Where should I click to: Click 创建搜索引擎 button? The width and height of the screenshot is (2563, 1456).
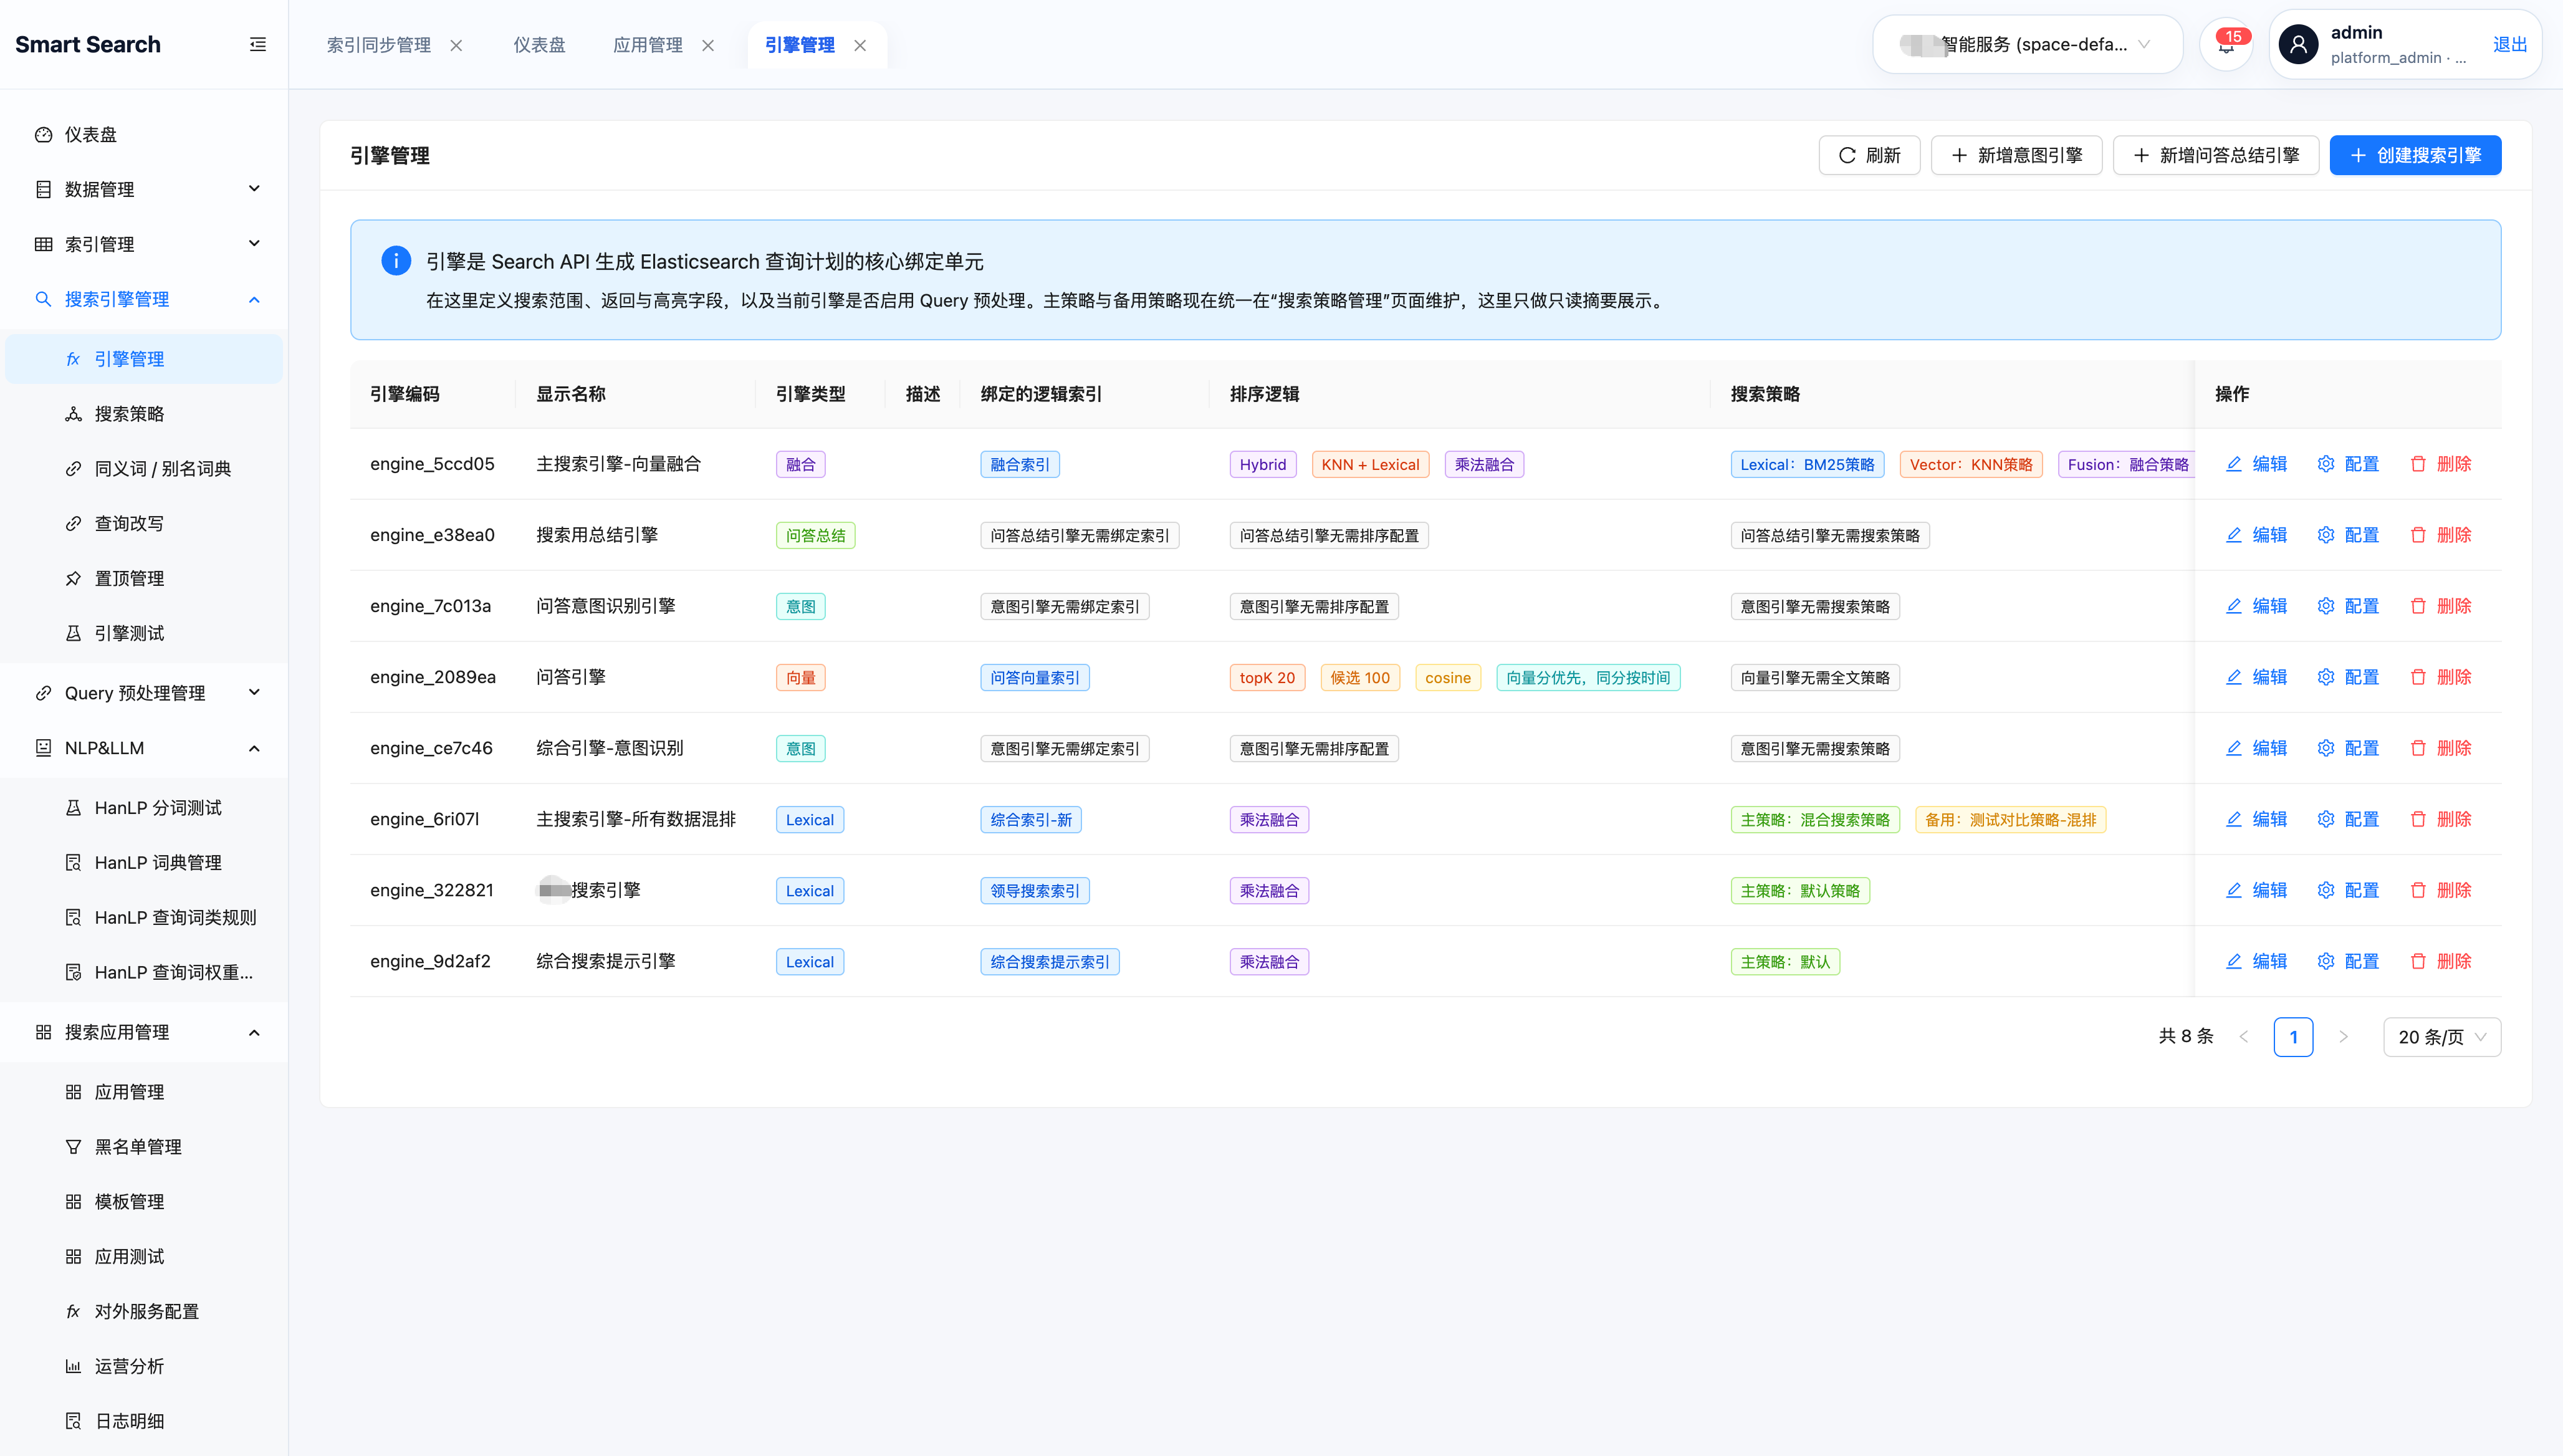click(2415, 155)
